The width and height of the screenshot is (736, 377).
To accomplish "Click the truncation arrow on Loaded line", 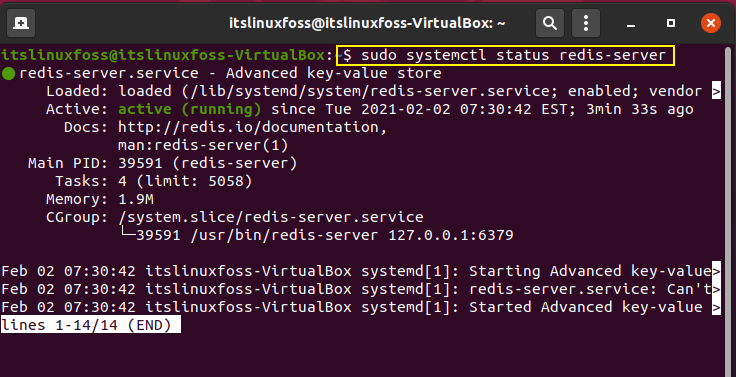I will [x=716, y=91].
